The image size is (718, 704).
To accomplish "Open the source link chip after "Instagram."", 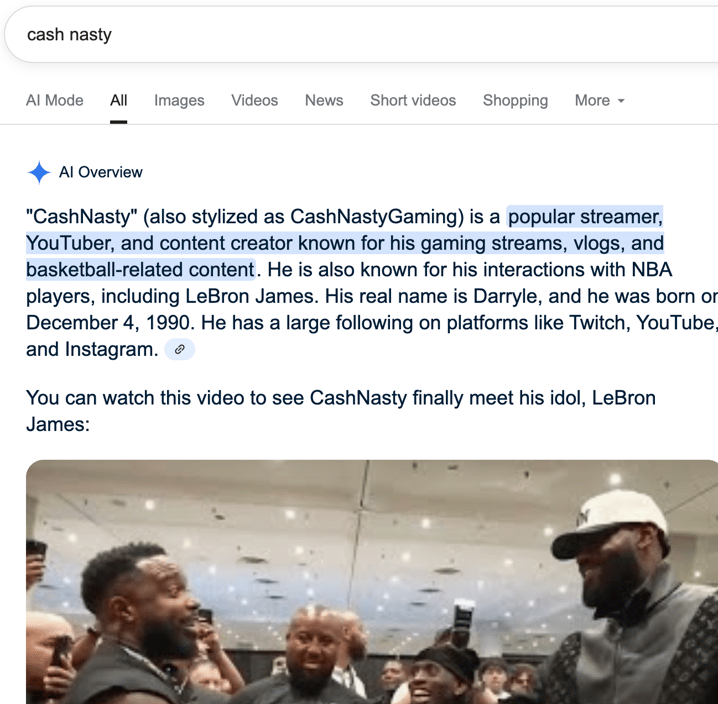I will tap(180, 349).
